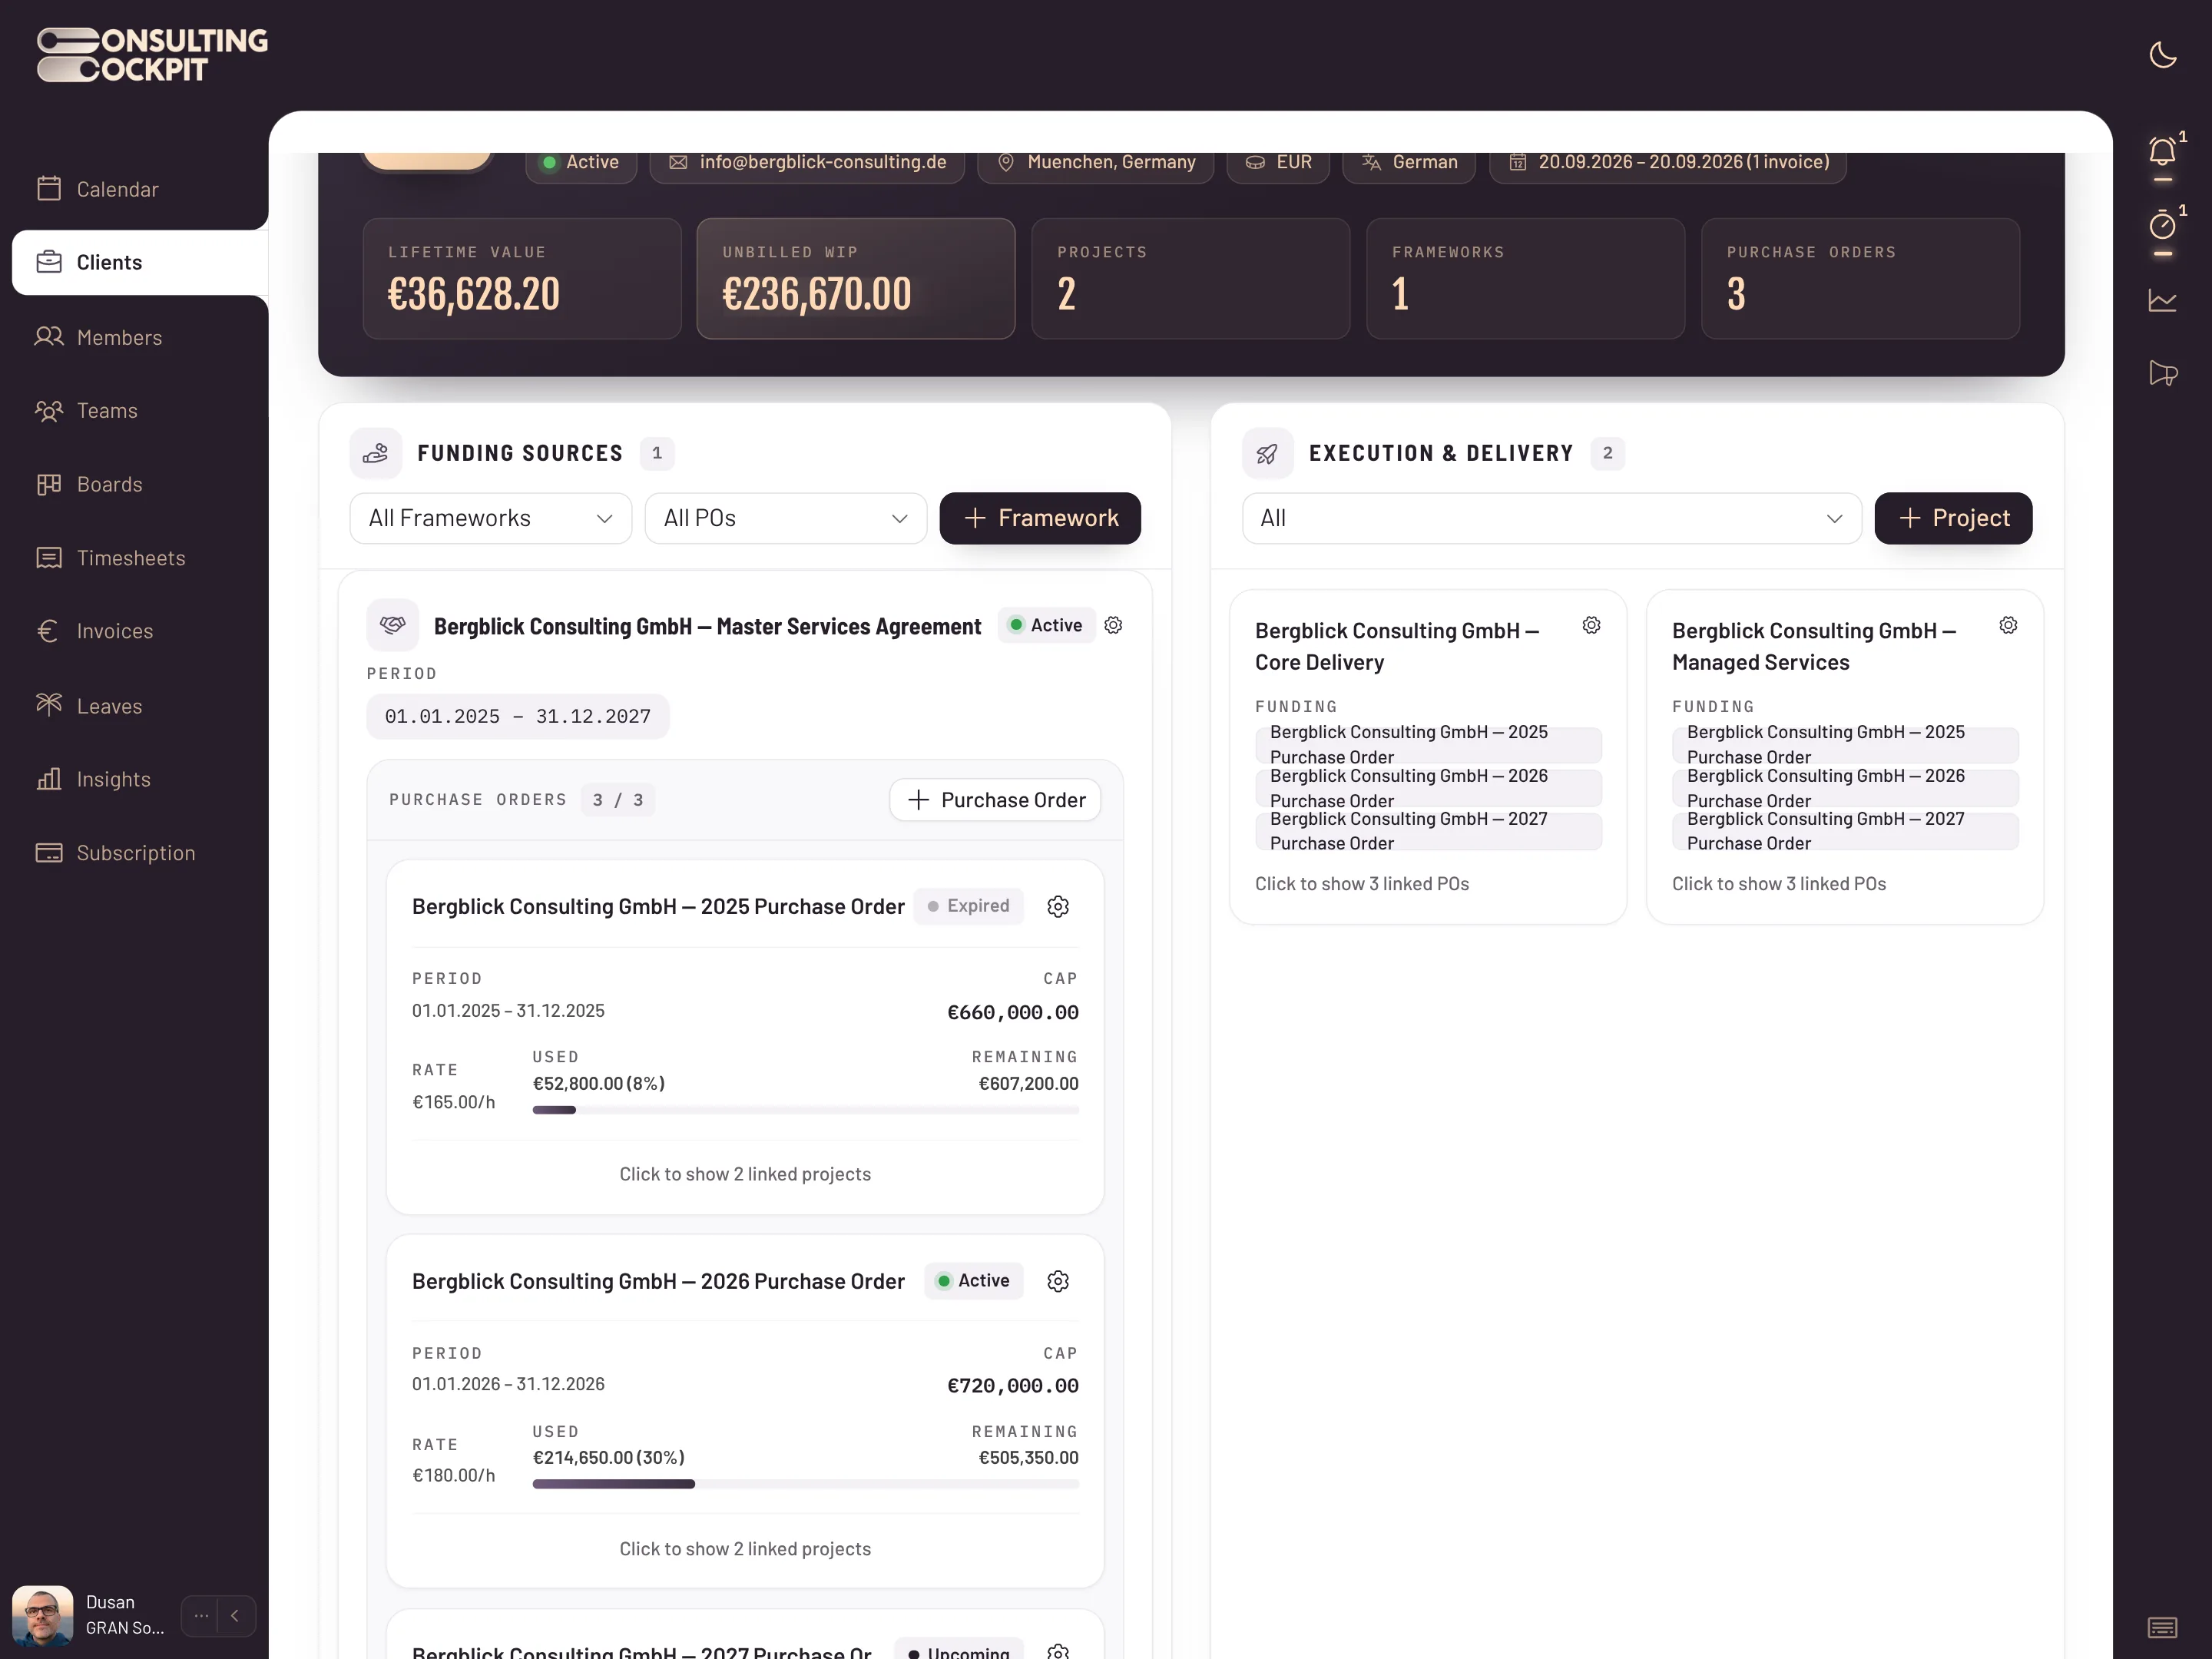Add a new Purchase Order

995,800
